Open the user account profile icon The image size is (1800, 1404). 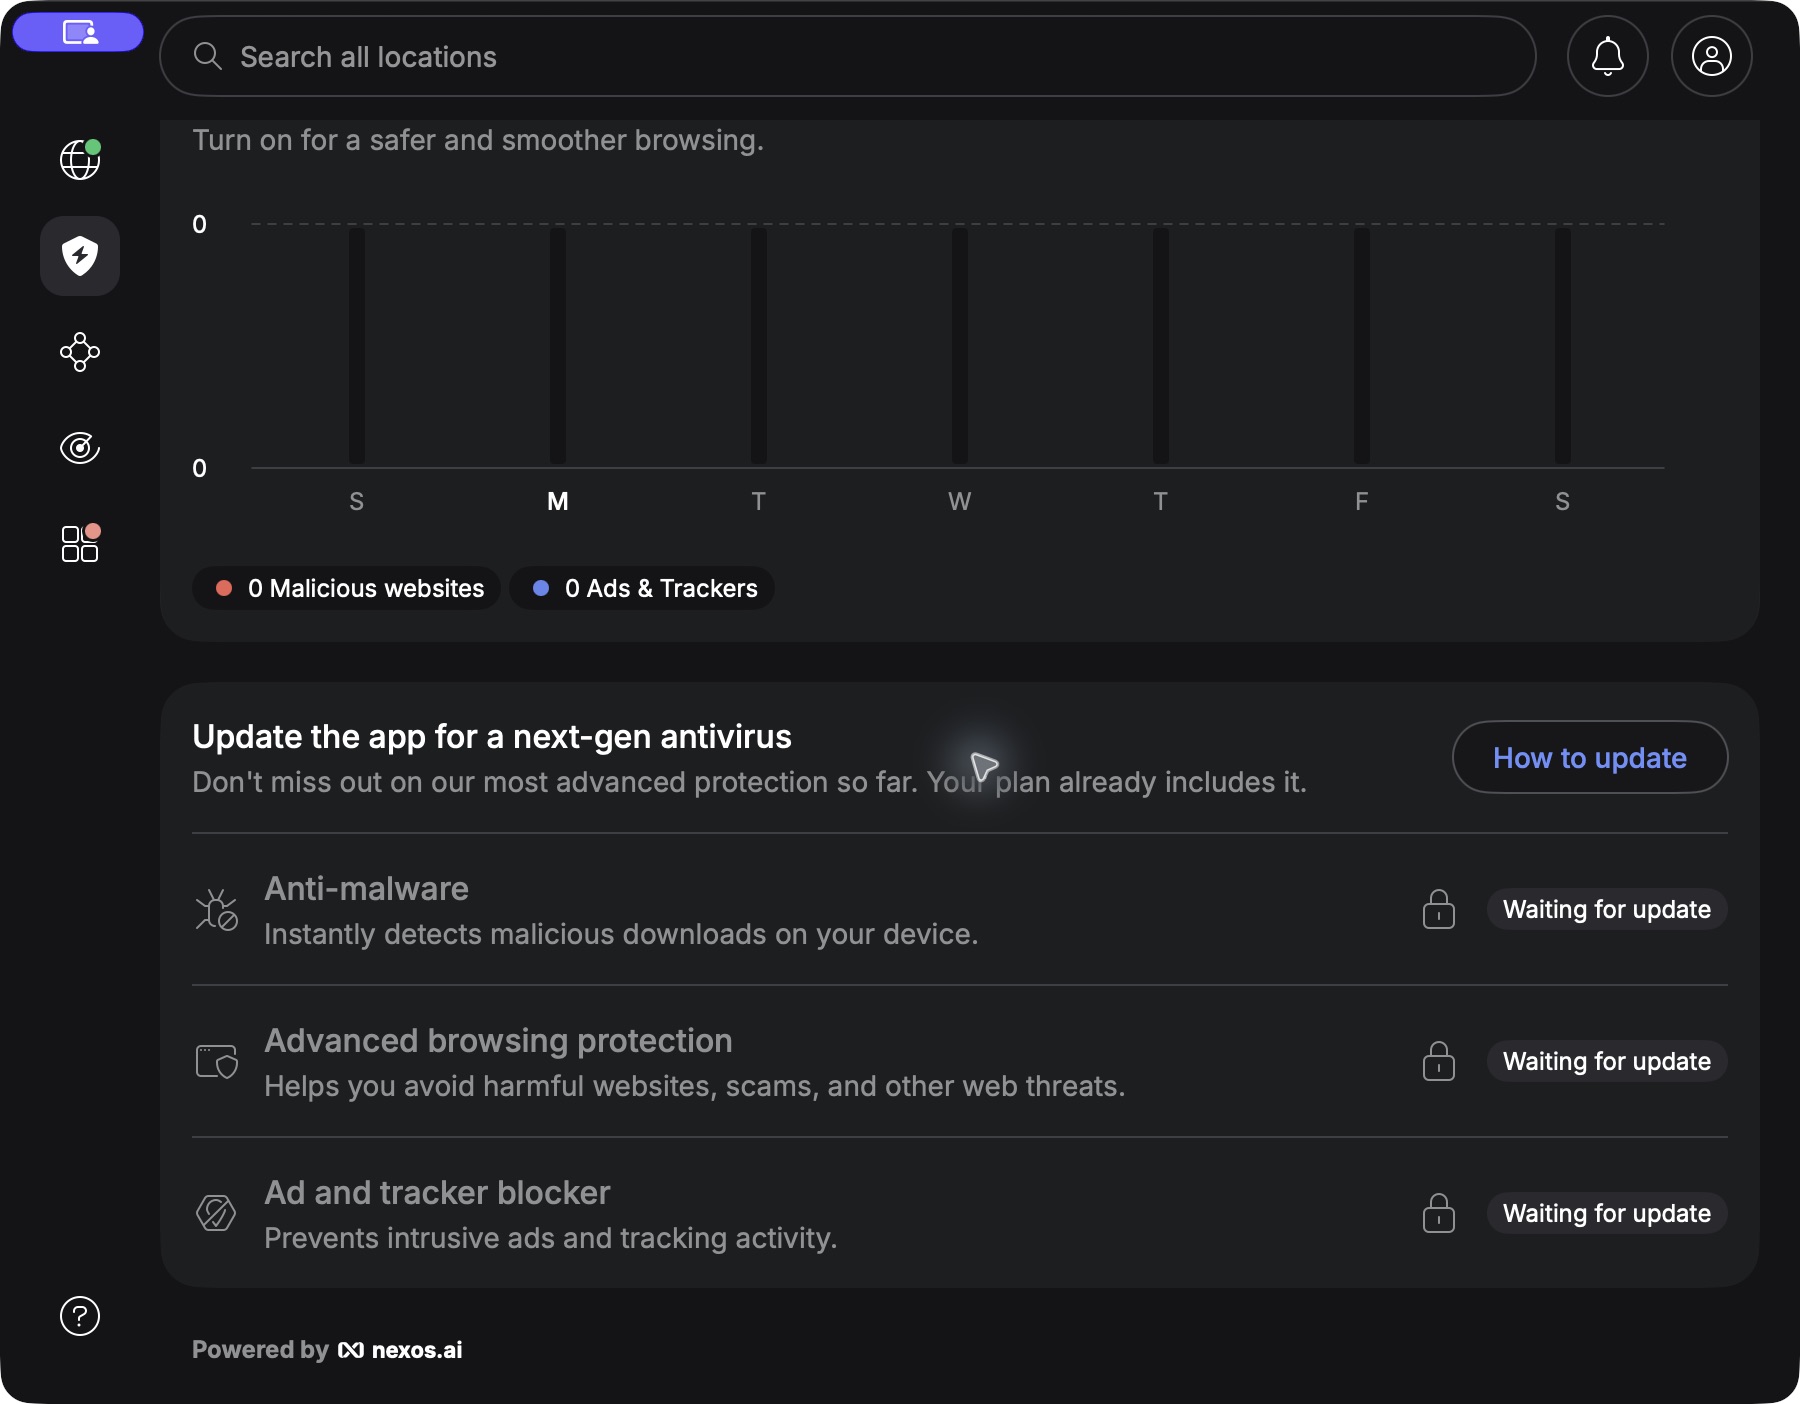coord(1712,56)
